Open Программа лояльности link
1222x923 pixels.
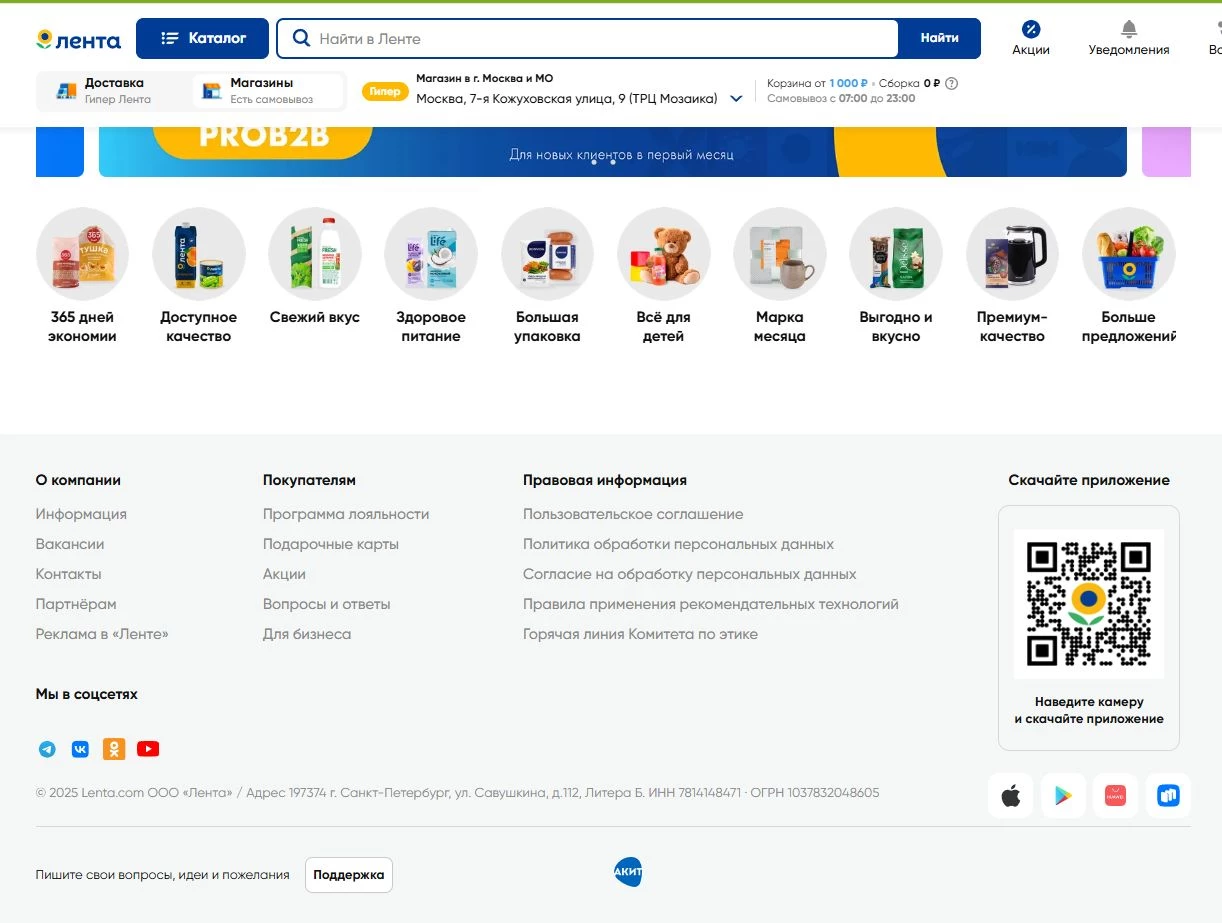tap(346, 514)
